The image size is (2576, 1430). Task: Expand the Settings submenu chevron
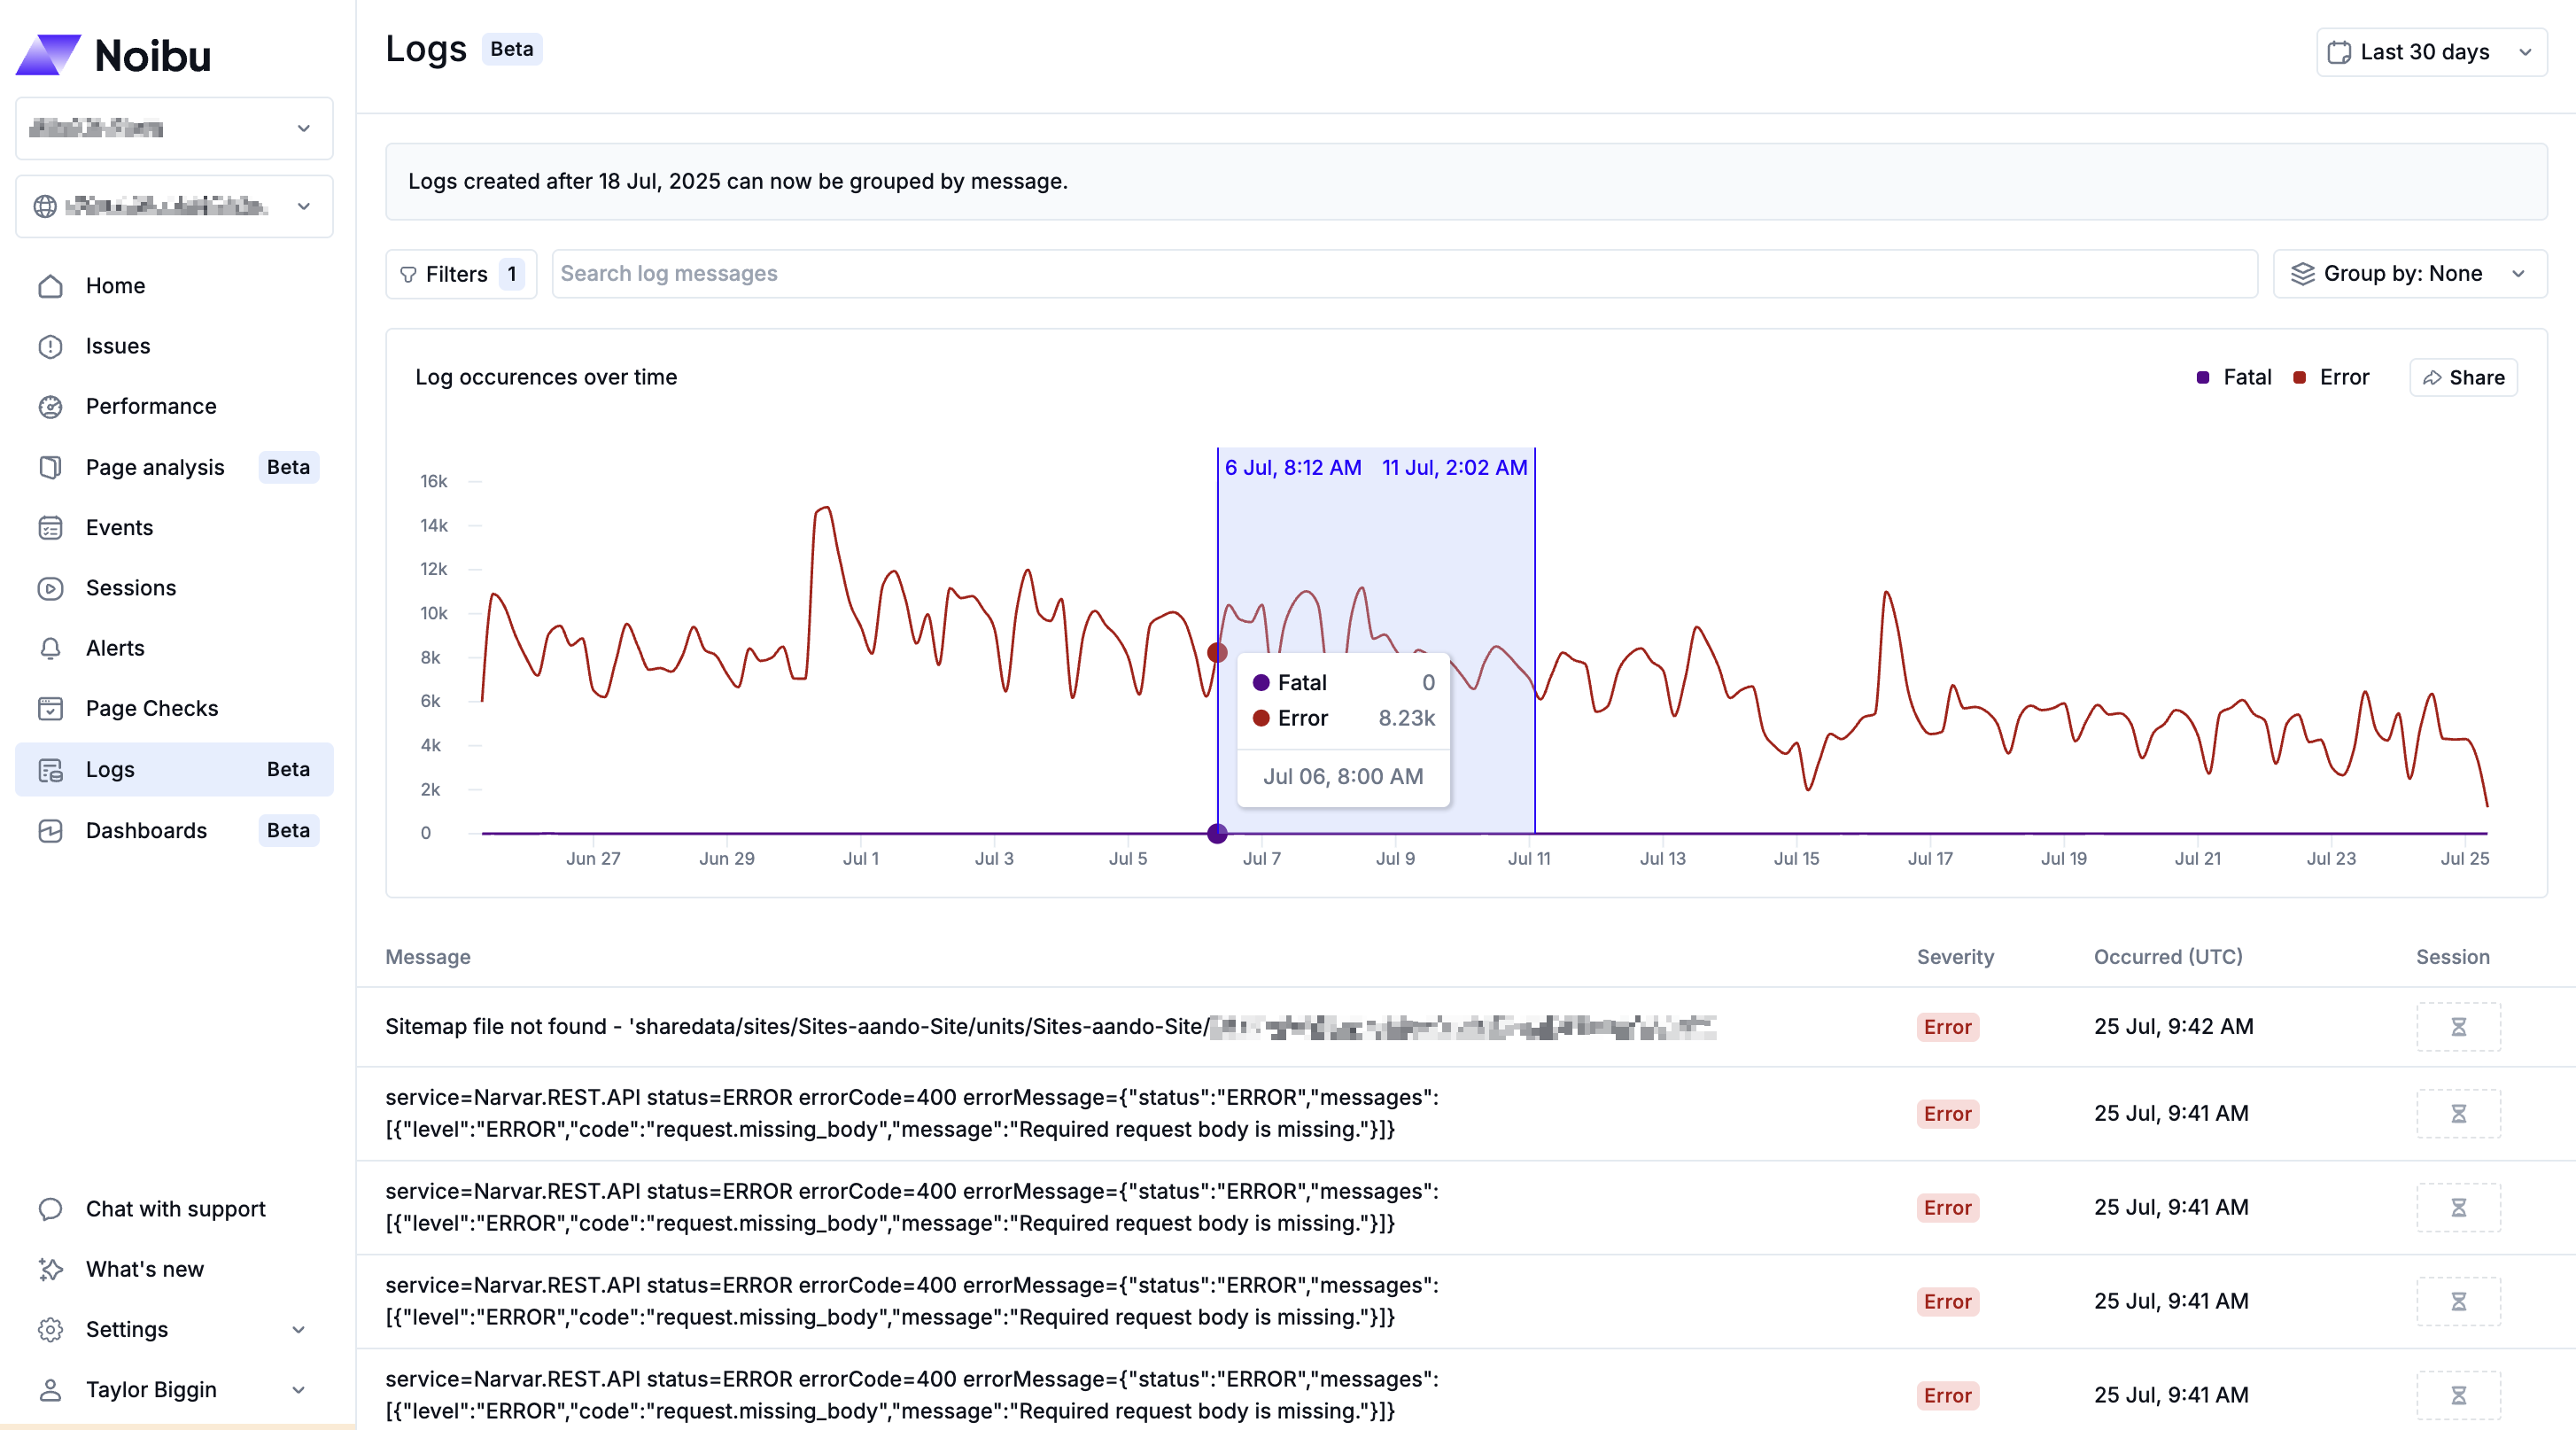[x=298, y=1330]
